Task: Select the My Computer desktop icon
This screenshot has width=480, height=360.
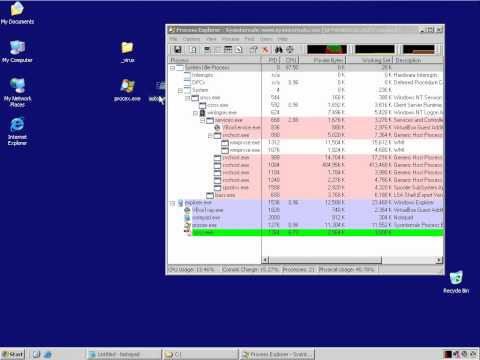Action: point(17,52)
